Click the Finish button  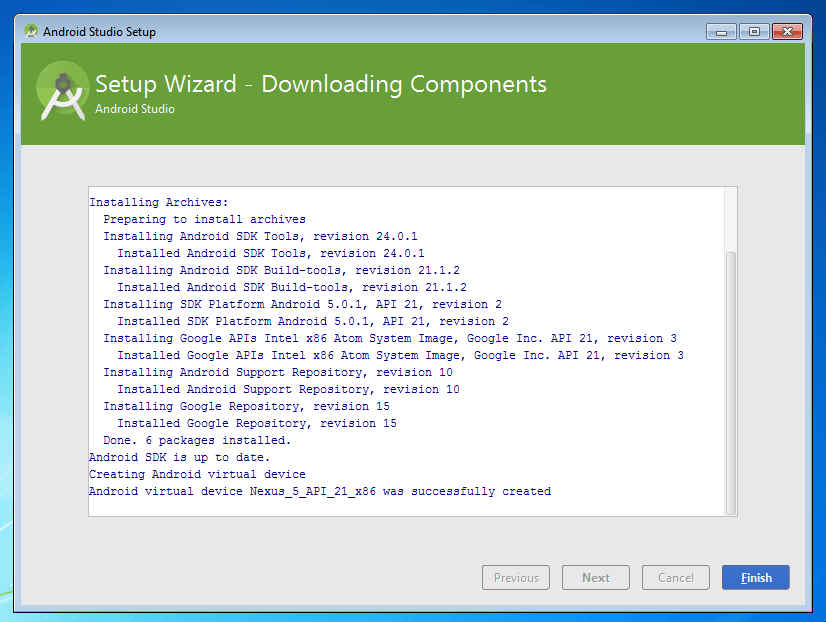(x=755, y=577)
